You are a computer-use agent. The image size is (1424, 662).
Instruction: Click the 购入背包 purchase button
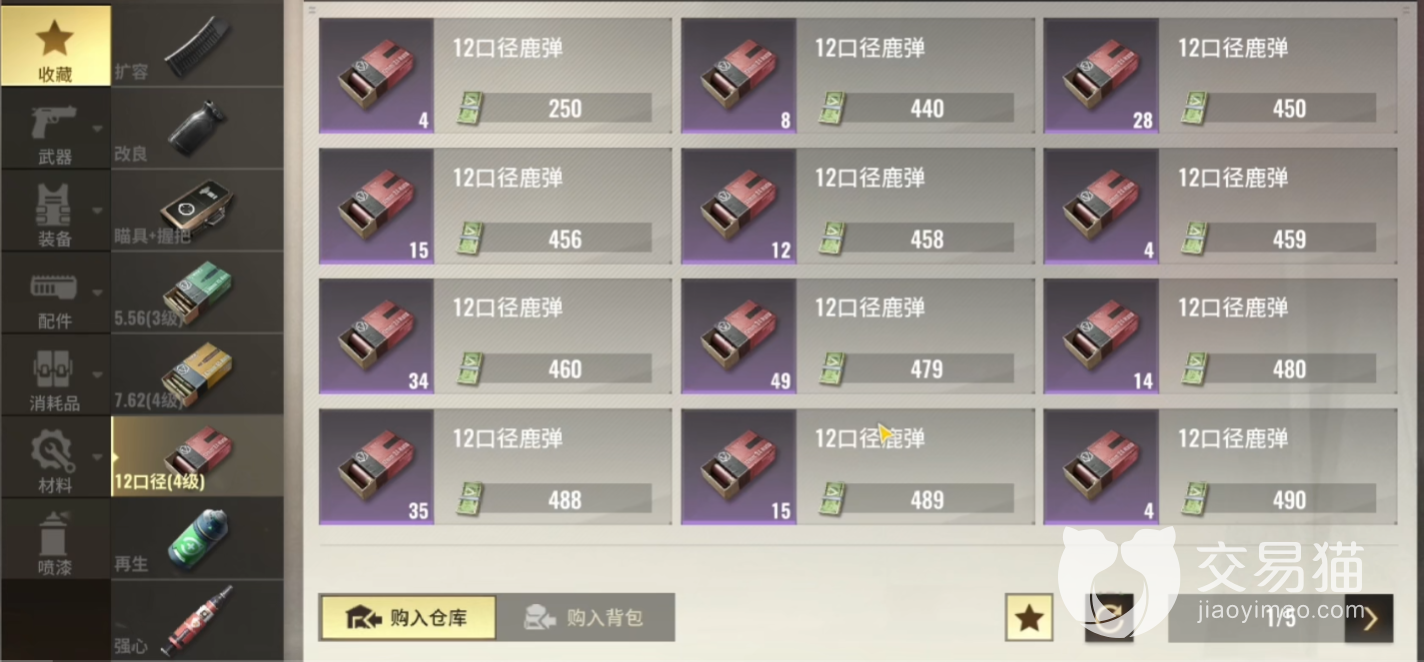tap(586, 618)
